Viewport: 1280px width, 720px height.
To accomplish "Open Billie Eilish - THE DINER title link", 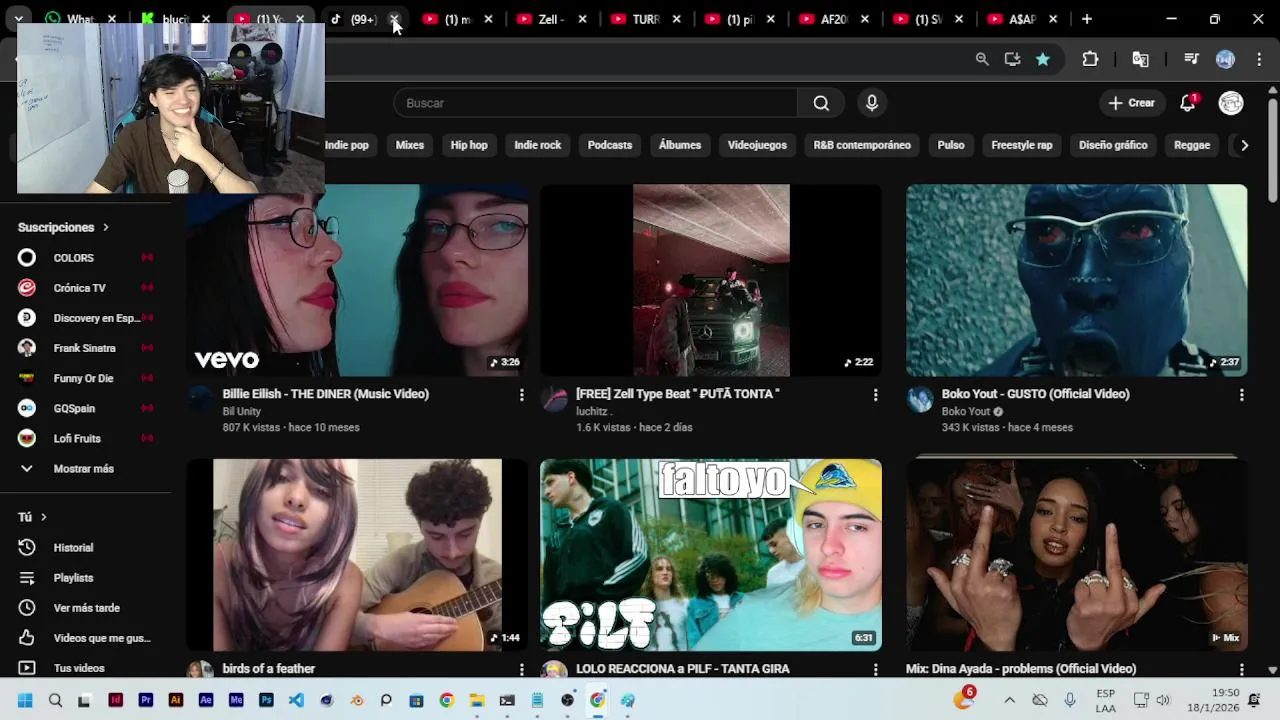I will click(x=326, y=394).
